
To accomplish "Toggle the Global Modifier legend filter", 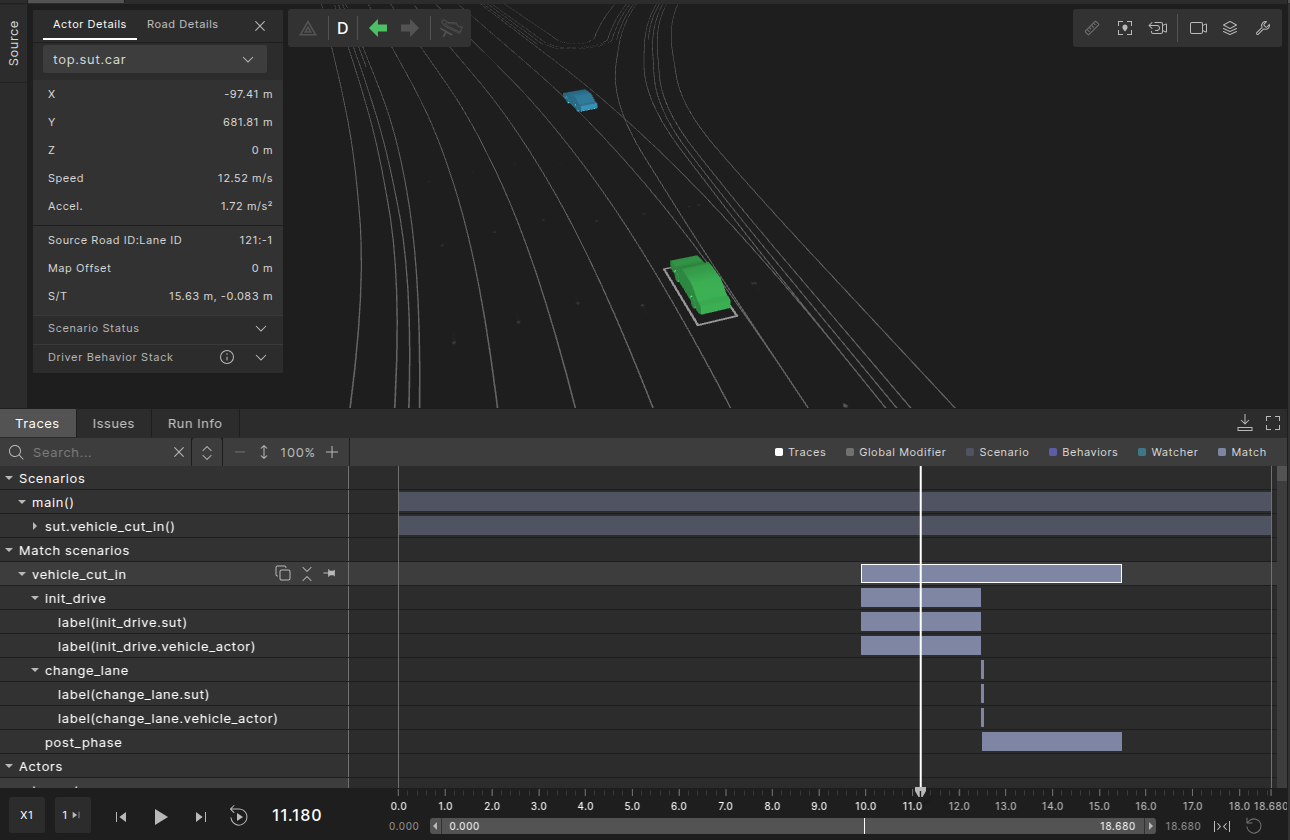I will (x=895, y=452).
